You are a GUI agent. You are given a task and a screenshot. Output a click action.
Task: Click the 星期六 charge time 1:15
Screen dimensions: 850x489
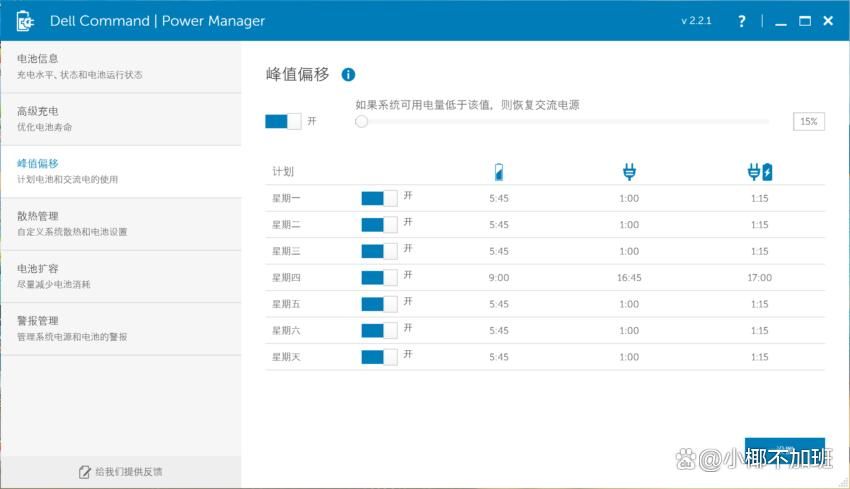click(759, 331)
